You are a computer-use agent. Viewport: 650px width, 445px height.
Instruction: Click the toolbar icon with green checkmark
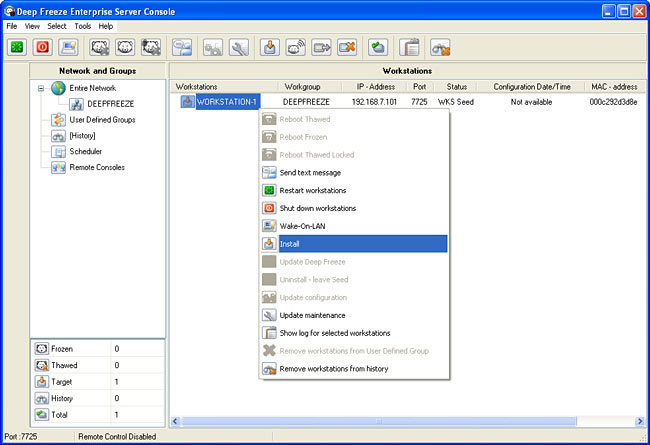pos(378,47)
